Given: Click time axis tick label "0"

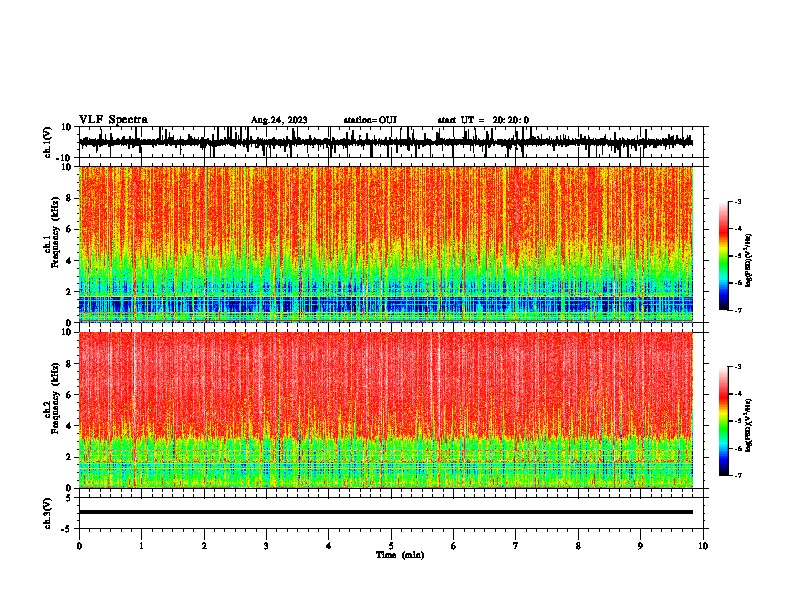Looking at the screenshot, I should 79,546.
